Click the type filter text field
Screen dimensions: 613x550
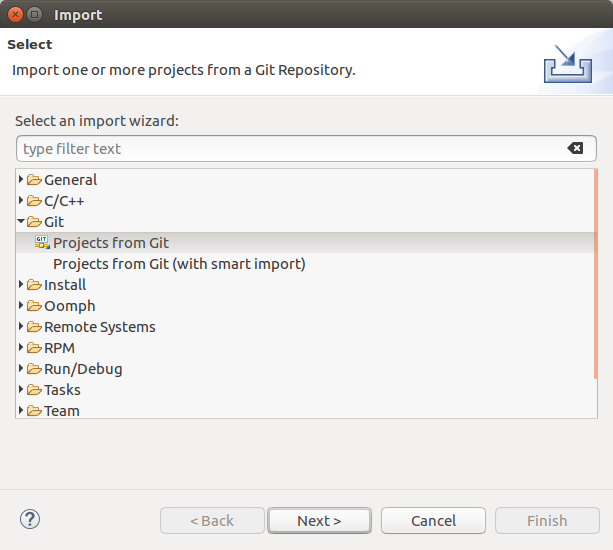290,149
